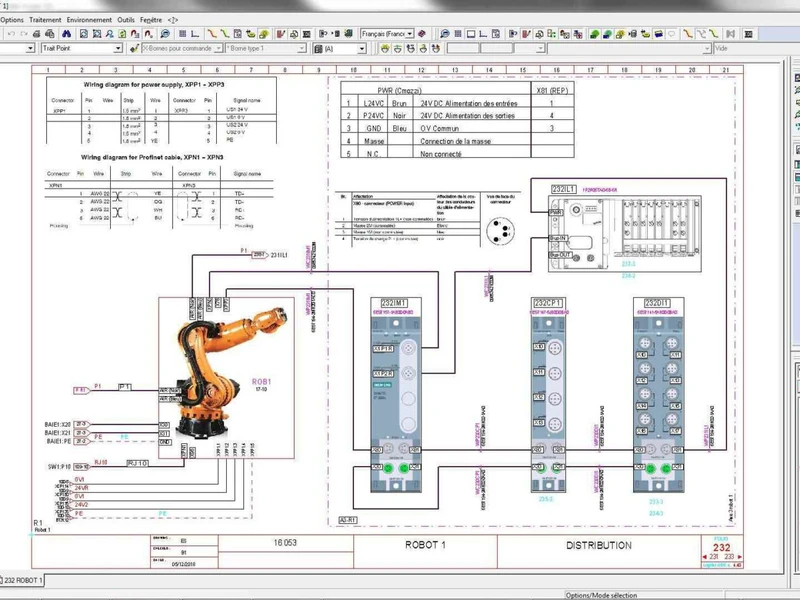This screenshot has height=600, width=800.
Task: Click the single printer icon
Action: pos(37,34)
